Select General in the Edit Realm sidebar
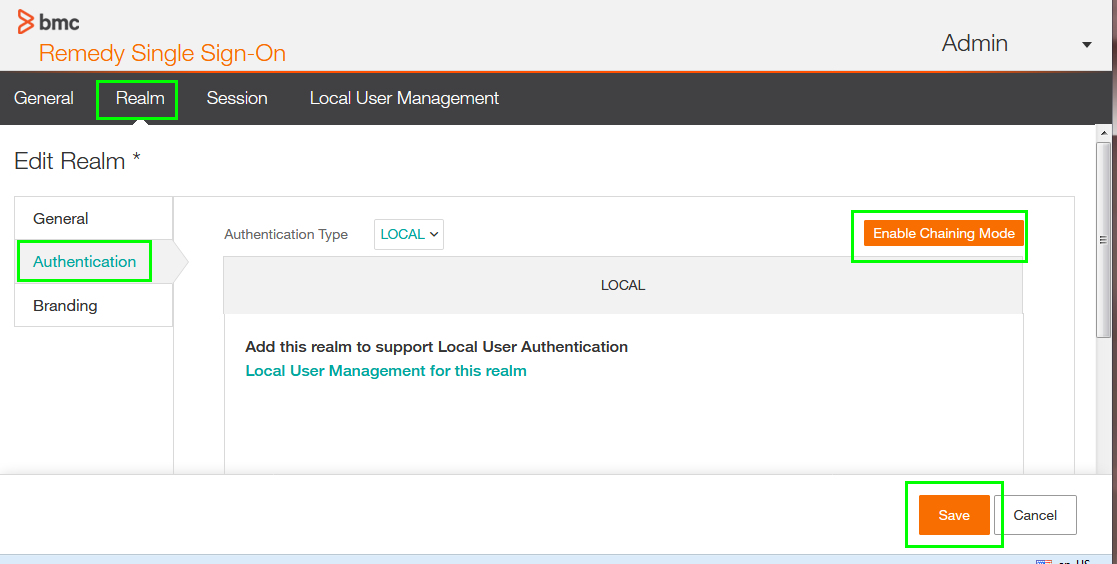 (x=93, y=219)
